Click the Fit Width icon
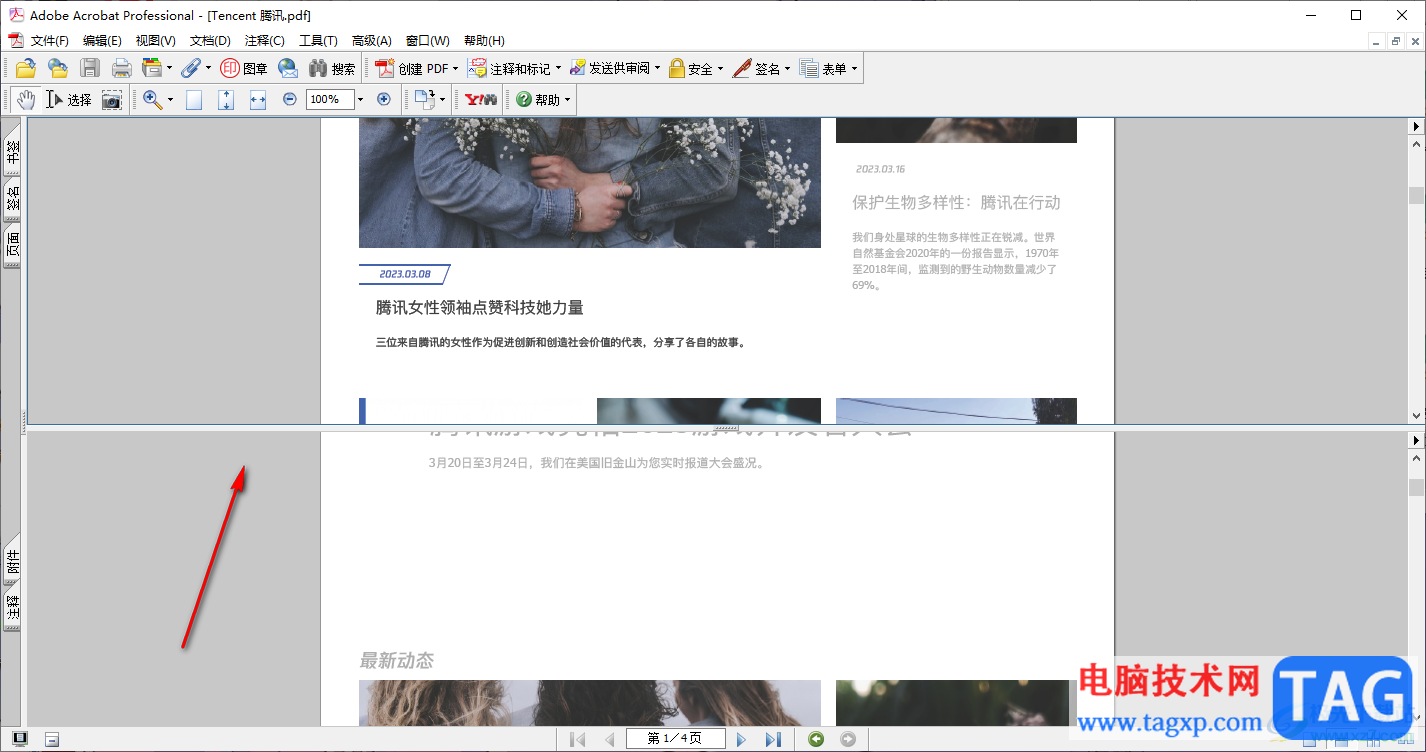Image resolution: width=1426 pixels, height=752 pixels. pos(258,100)
